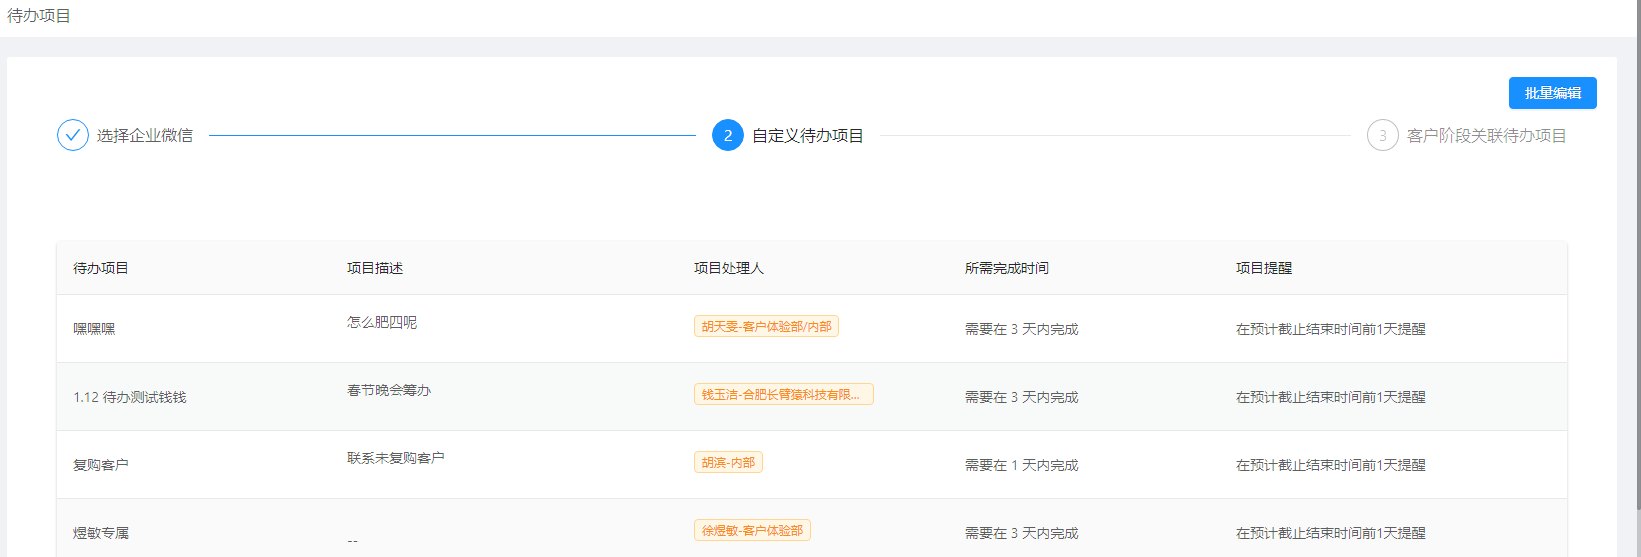
Task: Click the 批量编辑 button
Action: [x=1552, y=93]
